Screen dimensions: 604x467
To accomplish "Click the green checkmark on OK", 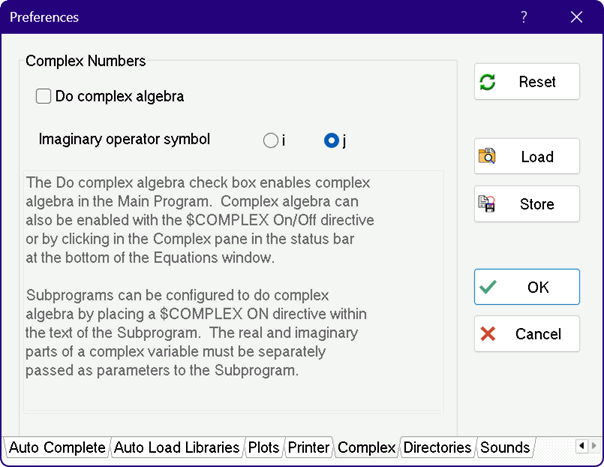I will coord(488,287).
